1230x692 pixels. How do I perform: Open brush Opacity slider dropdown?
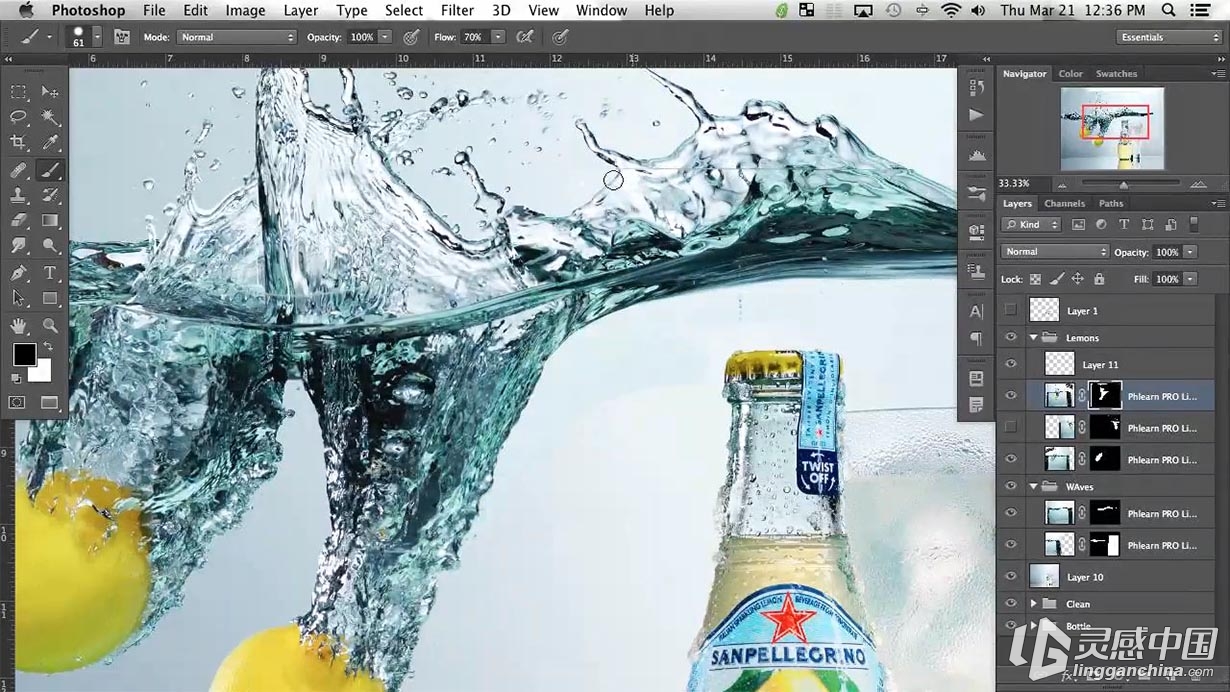coord(386,37)
